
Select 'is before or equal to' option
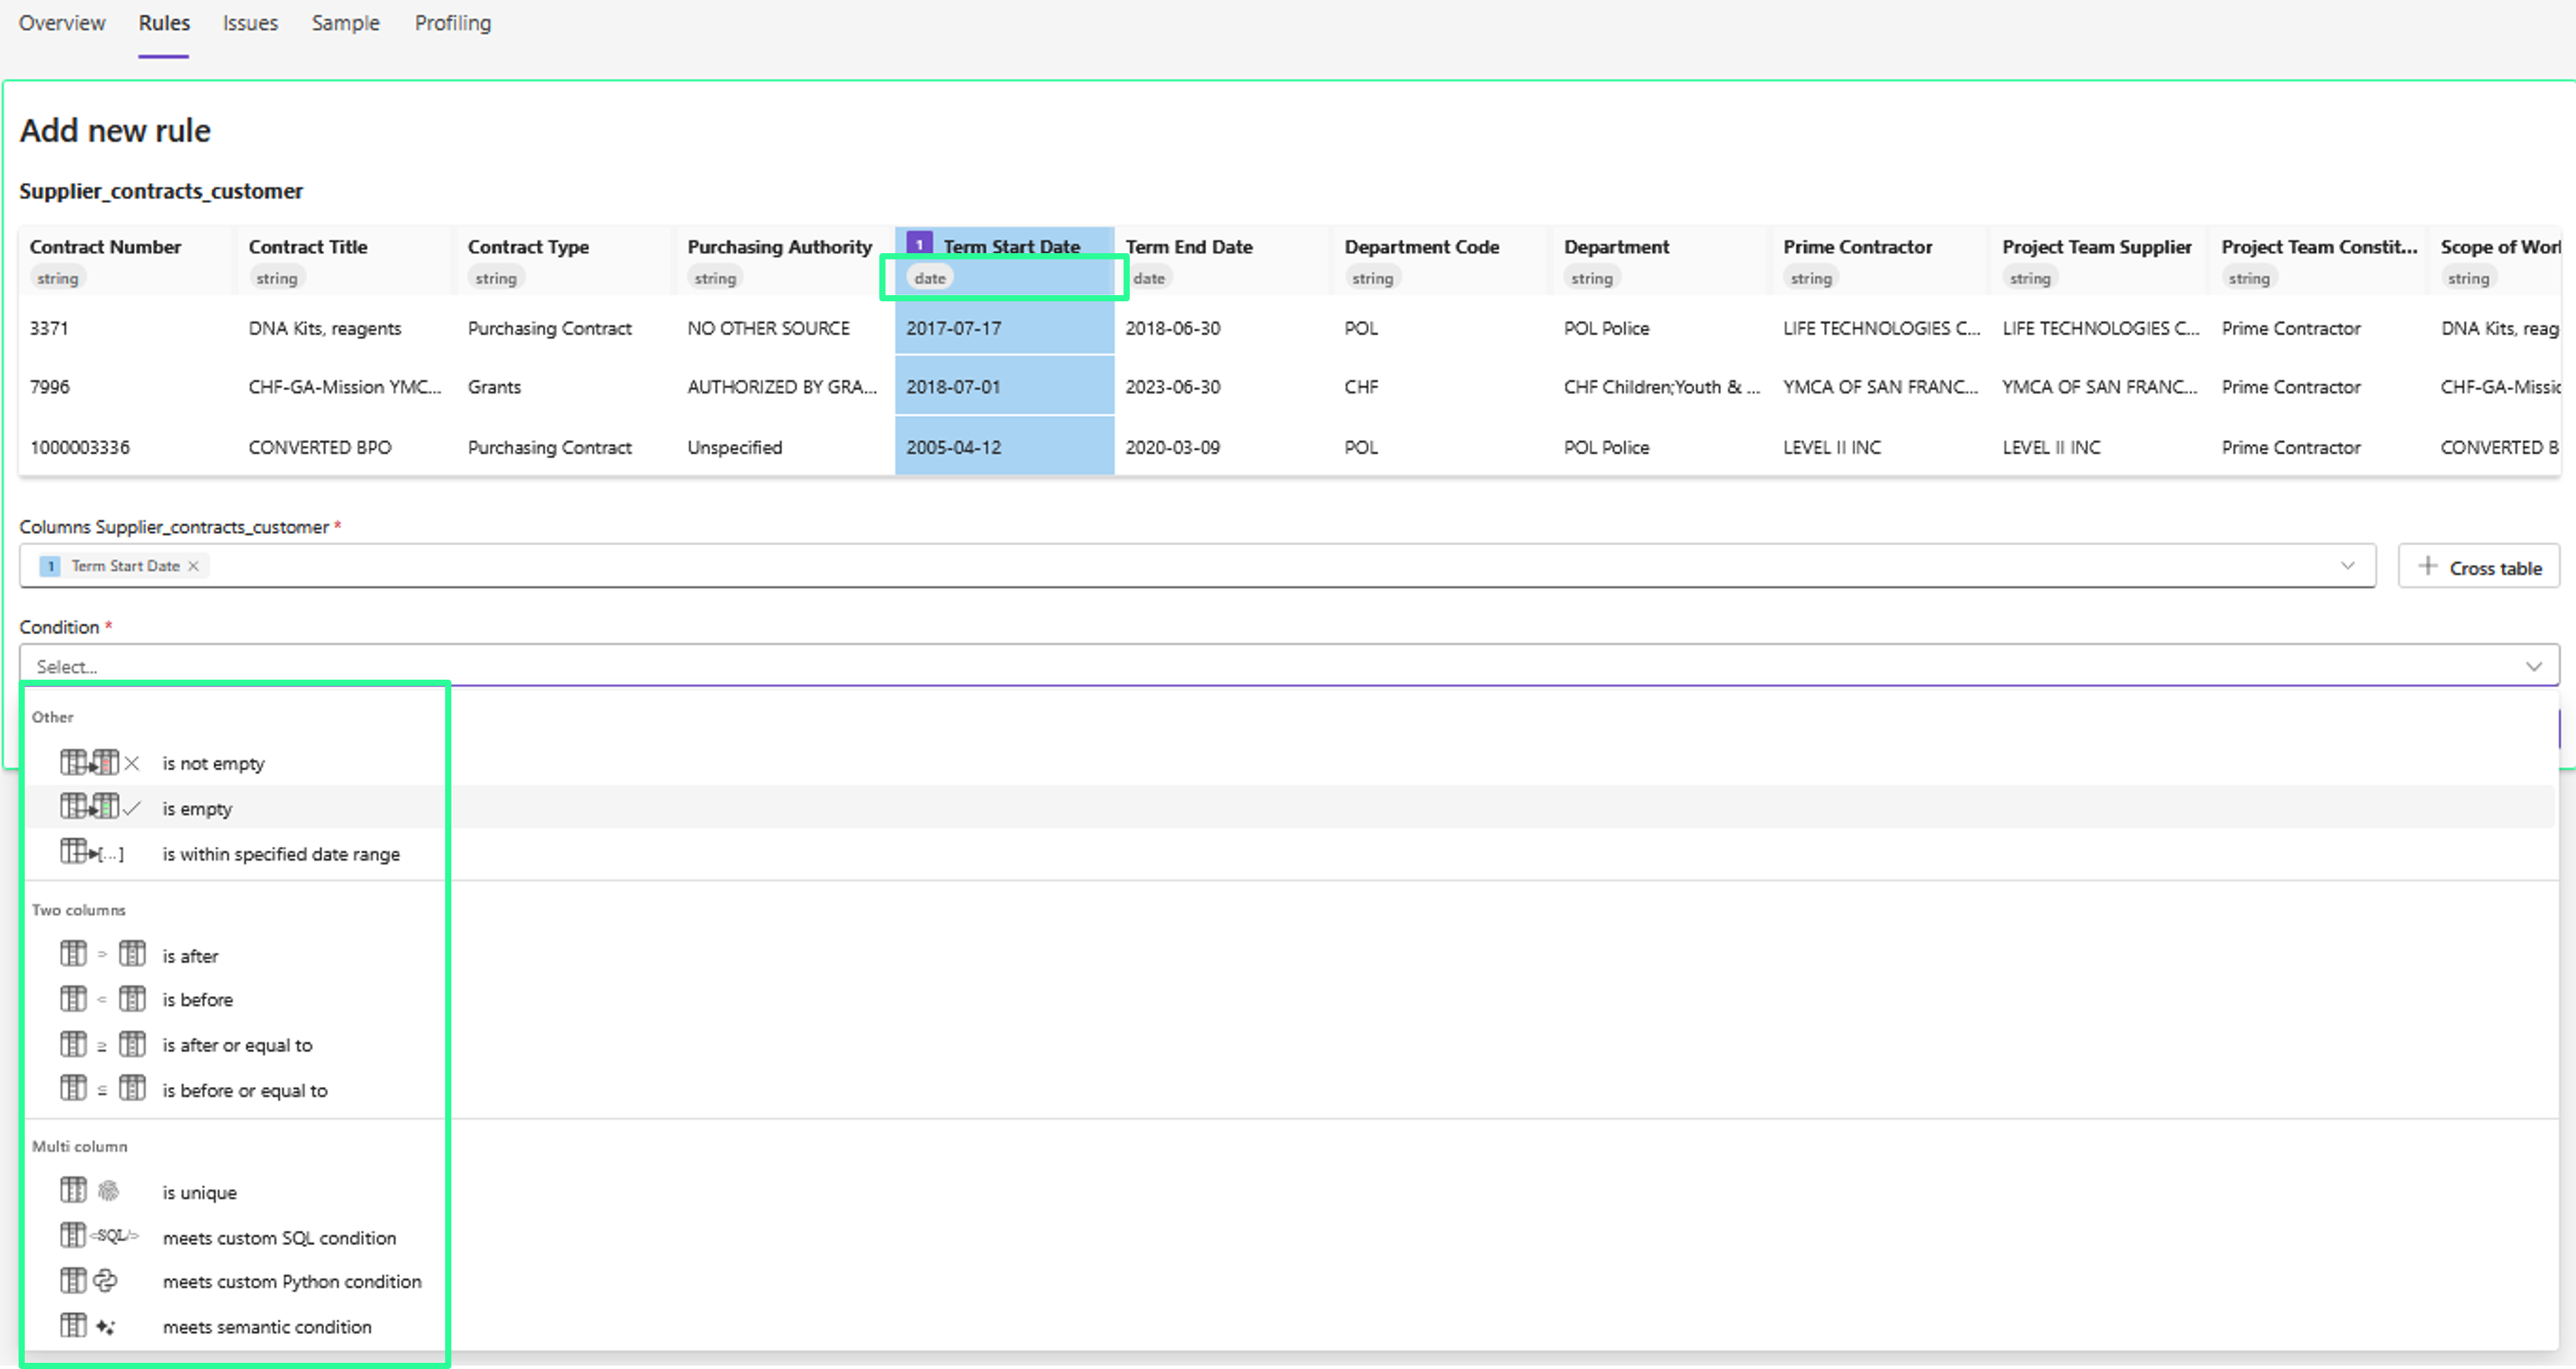[x=245, y=1090]
